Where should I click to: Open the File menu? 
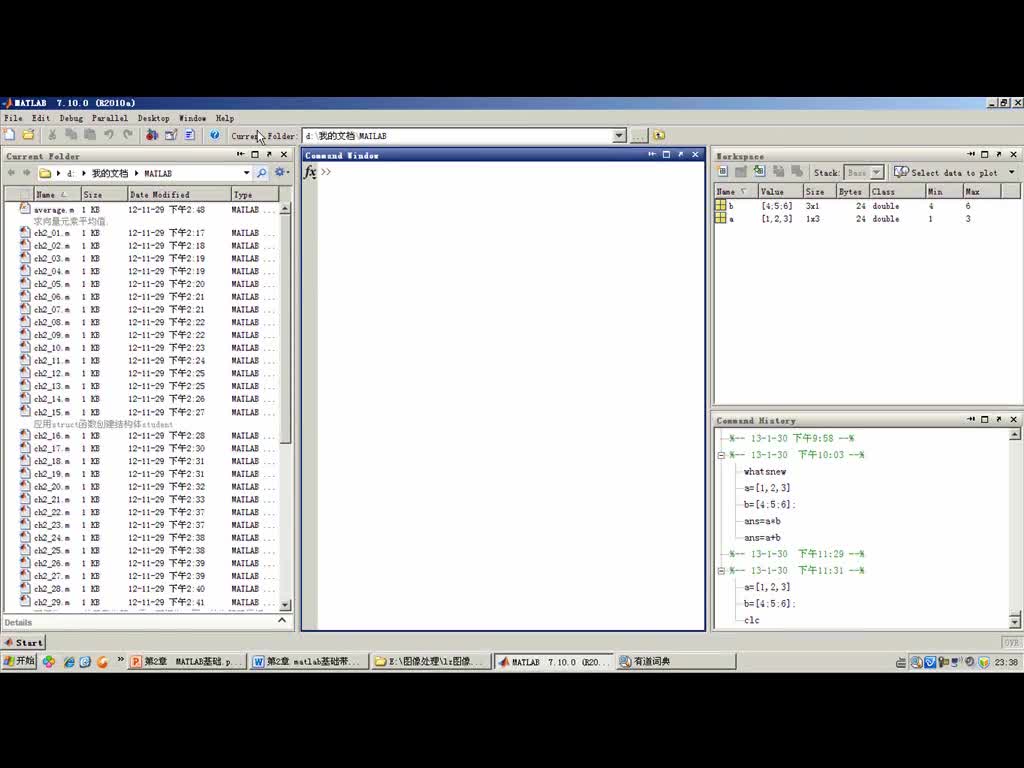[x=13, y=118]
